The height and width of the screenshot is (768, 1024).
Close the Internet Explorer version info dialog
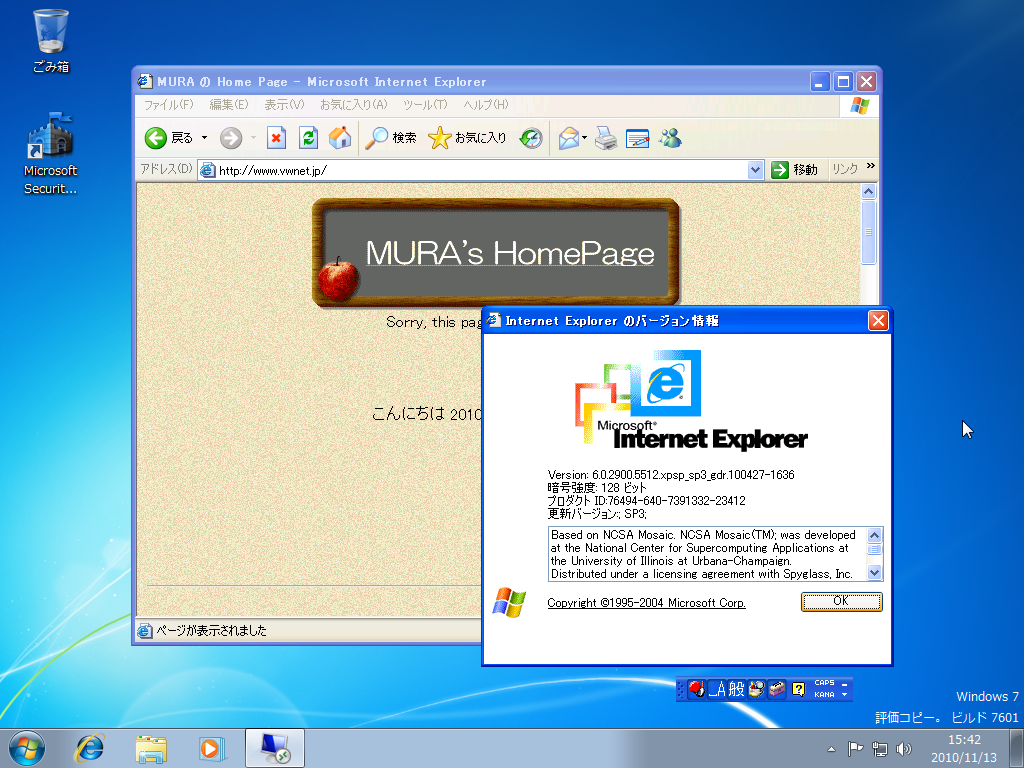878,321
